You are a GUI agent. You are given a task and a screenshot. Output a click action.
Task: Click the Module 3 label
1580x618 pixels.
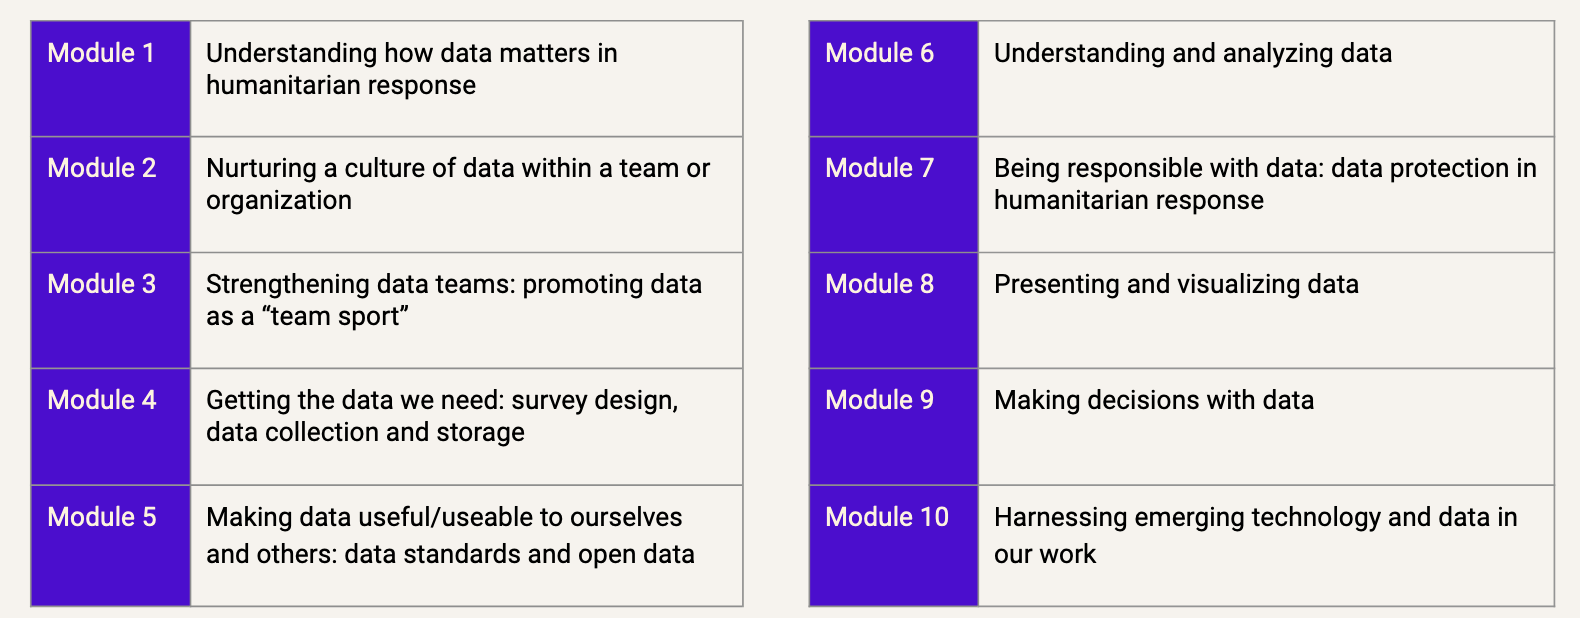point(102,285)
